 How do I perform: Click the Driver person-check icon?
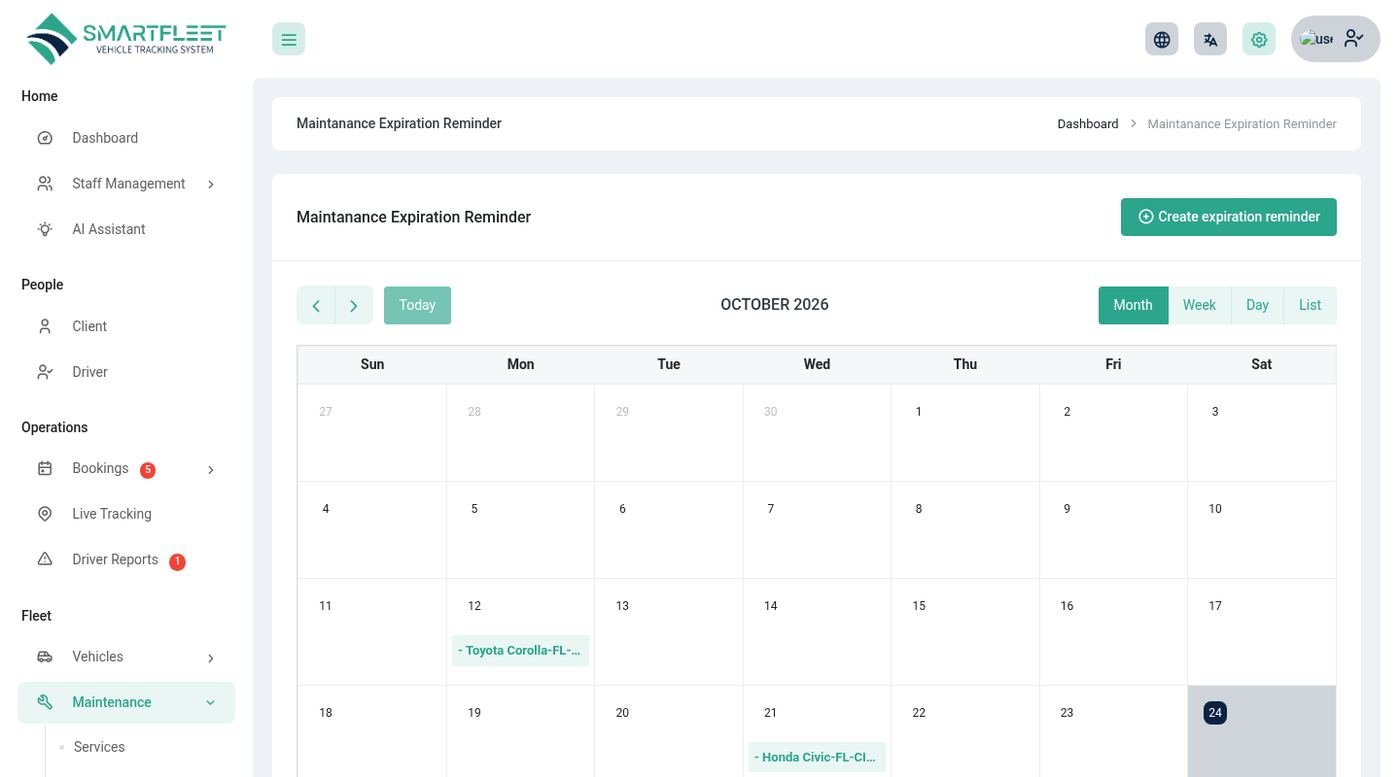(x=45, y=372)
